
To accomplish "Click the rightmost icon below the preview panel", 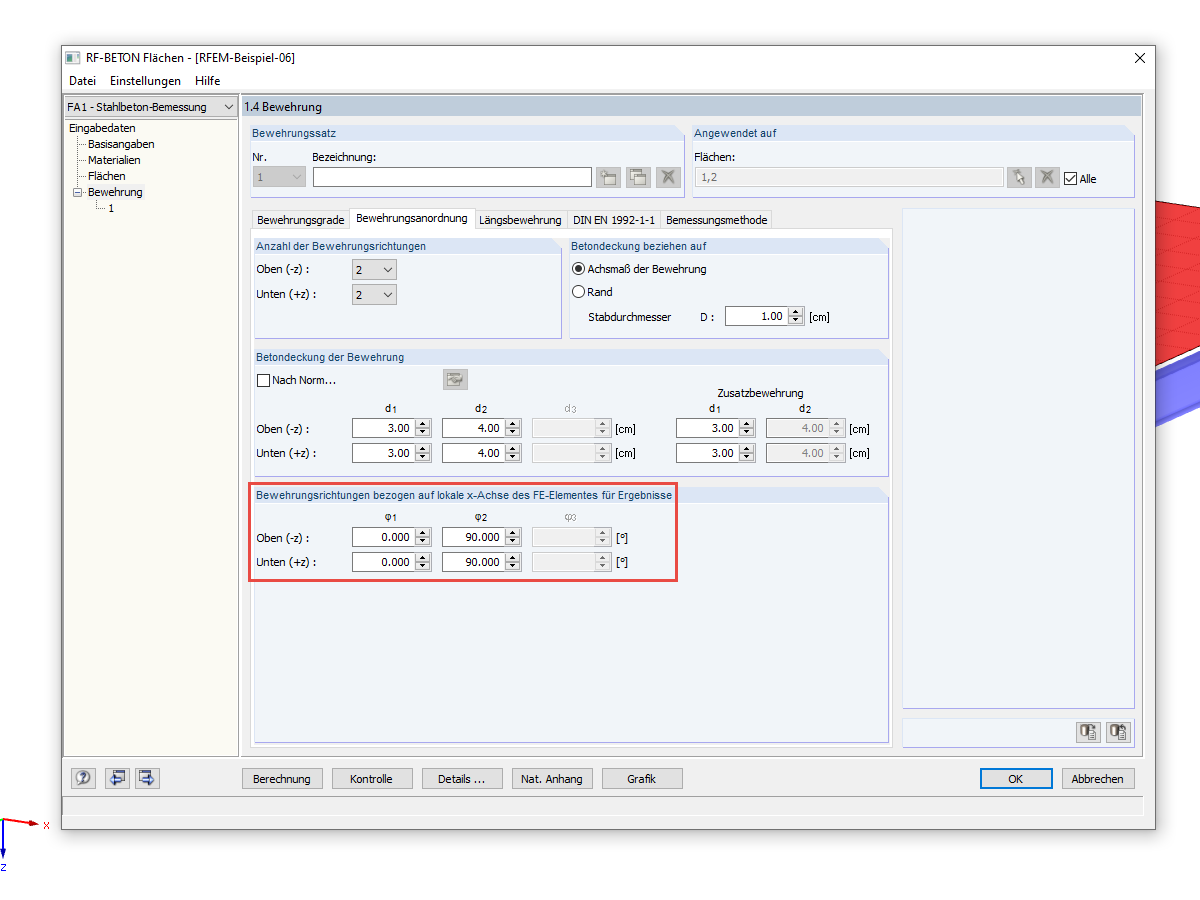I will (1118, 732).
